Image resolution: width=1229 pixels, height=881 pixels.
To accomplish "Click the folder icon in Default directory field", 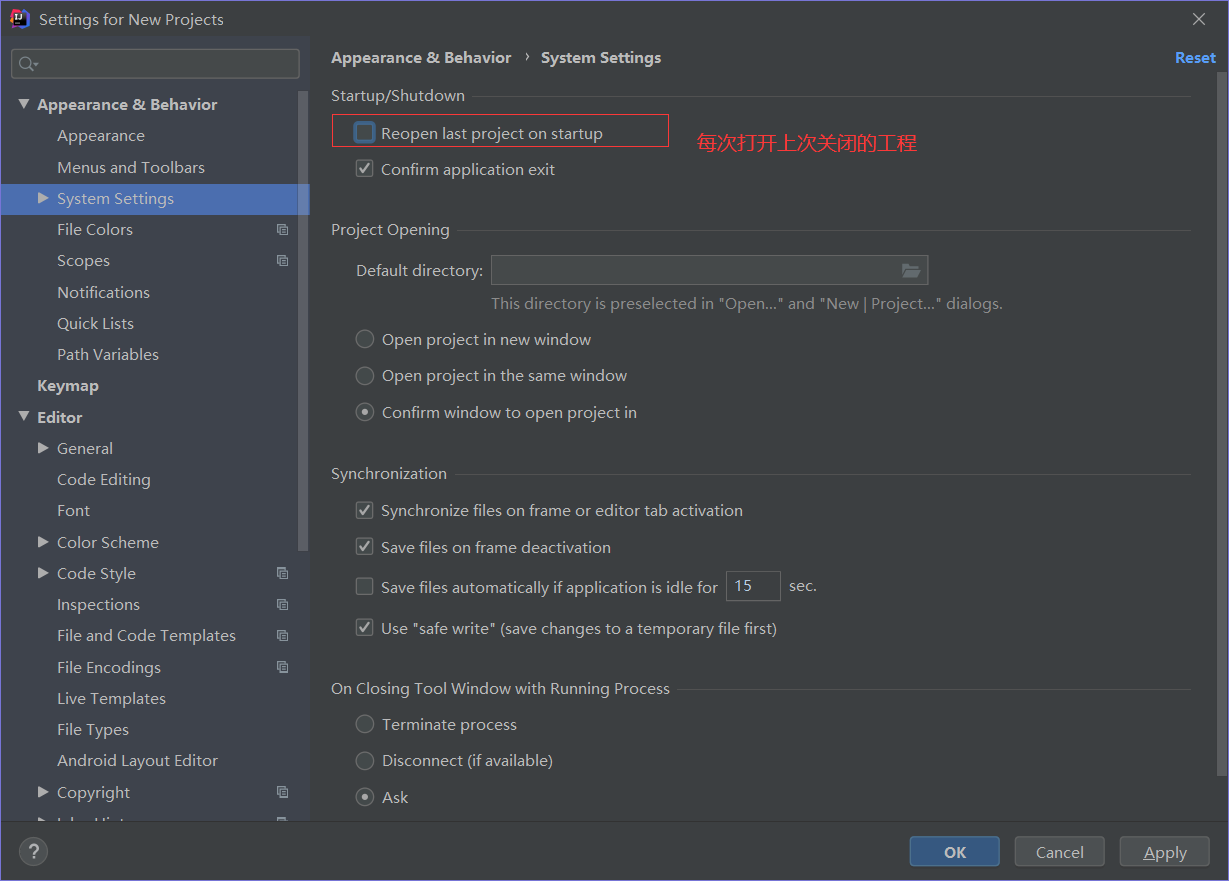I will (910, 269).
